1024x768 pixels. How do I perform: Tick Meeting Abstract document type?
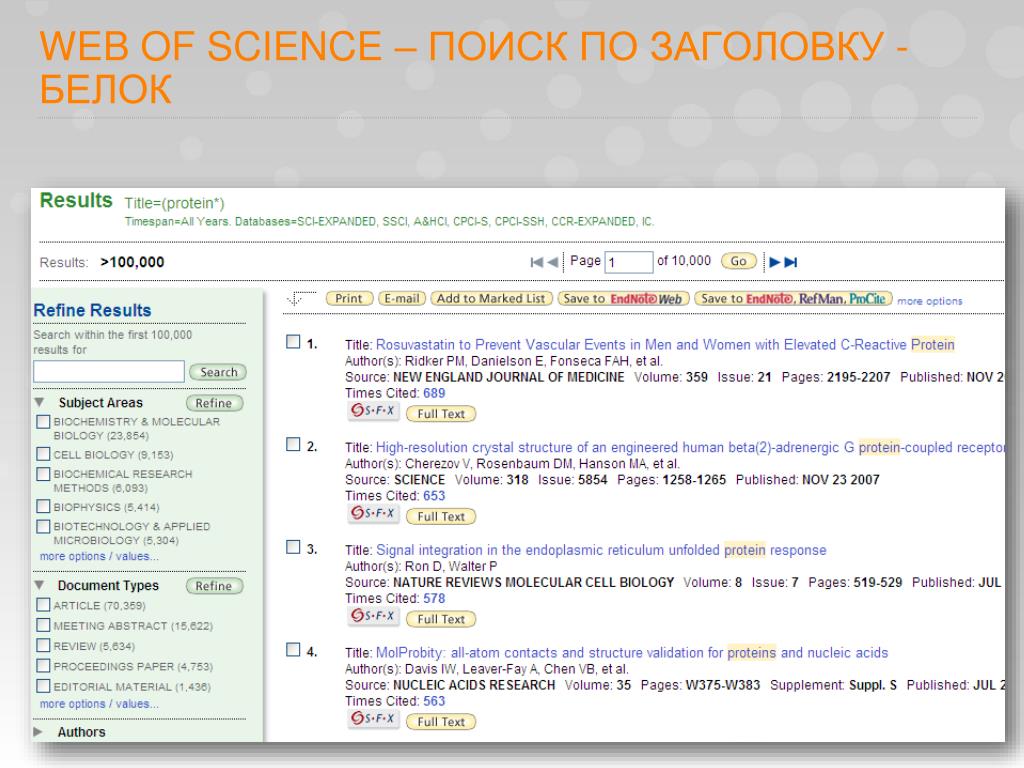43,625
